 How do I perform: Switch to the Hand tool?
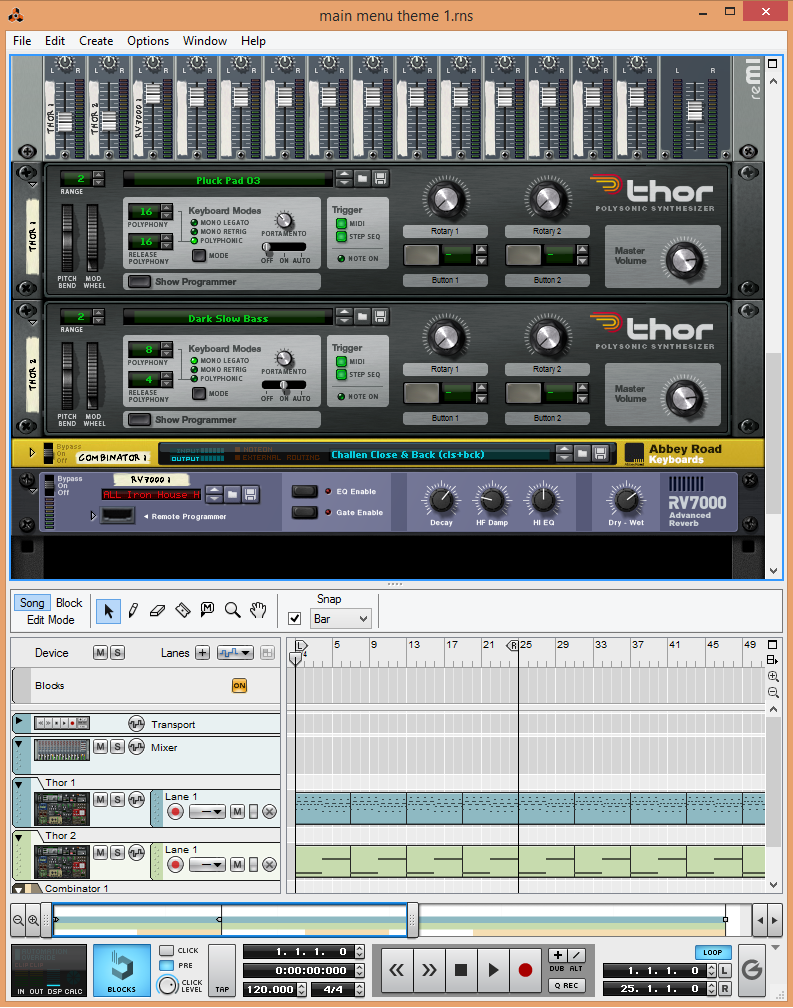[x=258, y=610]
